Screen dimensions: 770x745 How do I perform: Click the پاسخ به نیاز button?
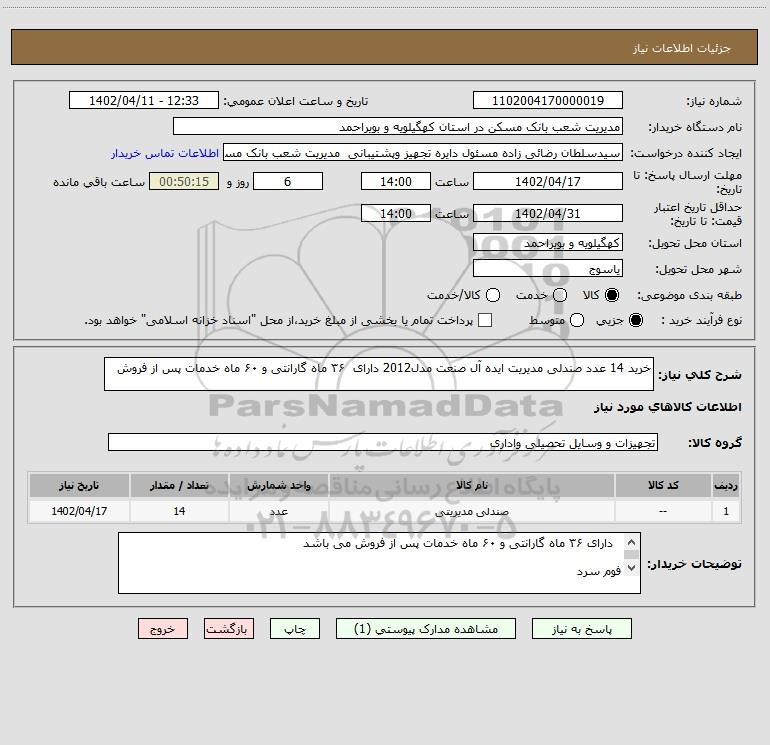[x=581, y=629]
